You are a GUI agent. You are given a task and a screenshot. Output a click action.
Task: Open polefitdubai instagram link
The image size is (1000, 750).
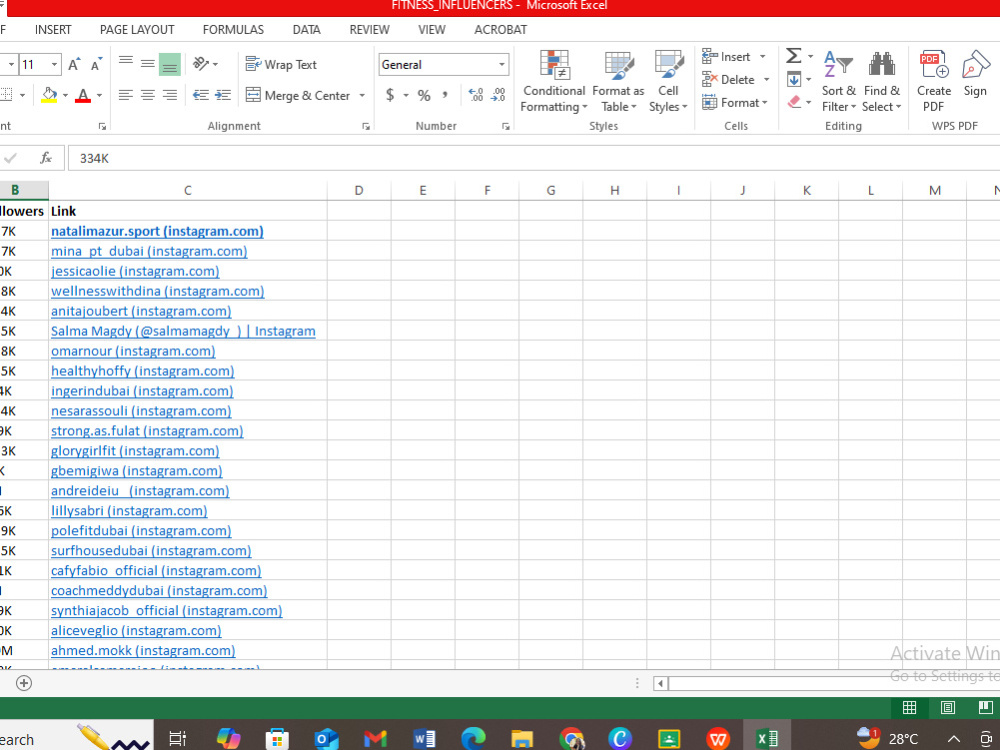coord(141,531)
